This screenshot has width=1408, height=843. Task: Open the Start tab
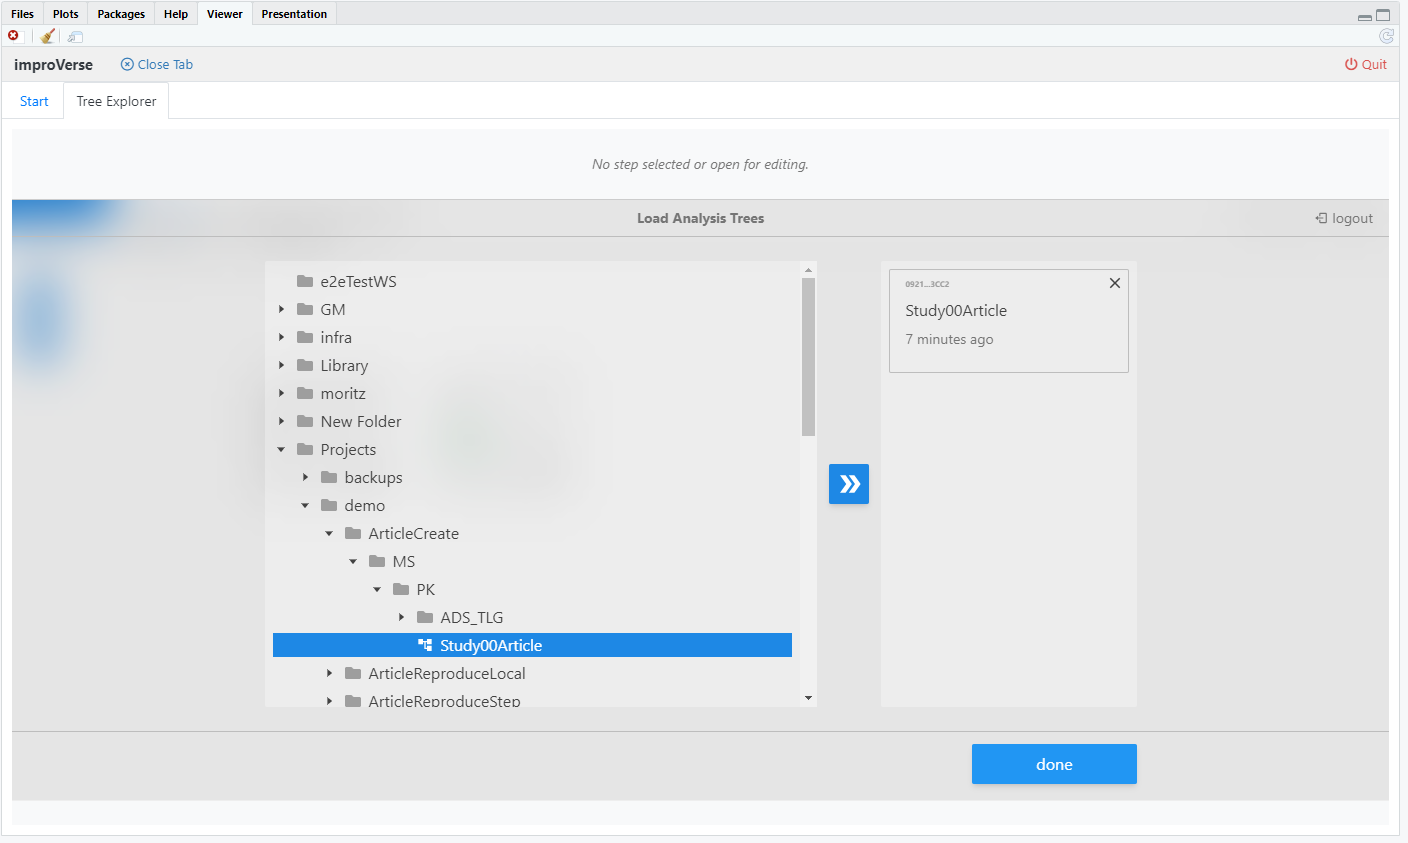pos(34,101)
